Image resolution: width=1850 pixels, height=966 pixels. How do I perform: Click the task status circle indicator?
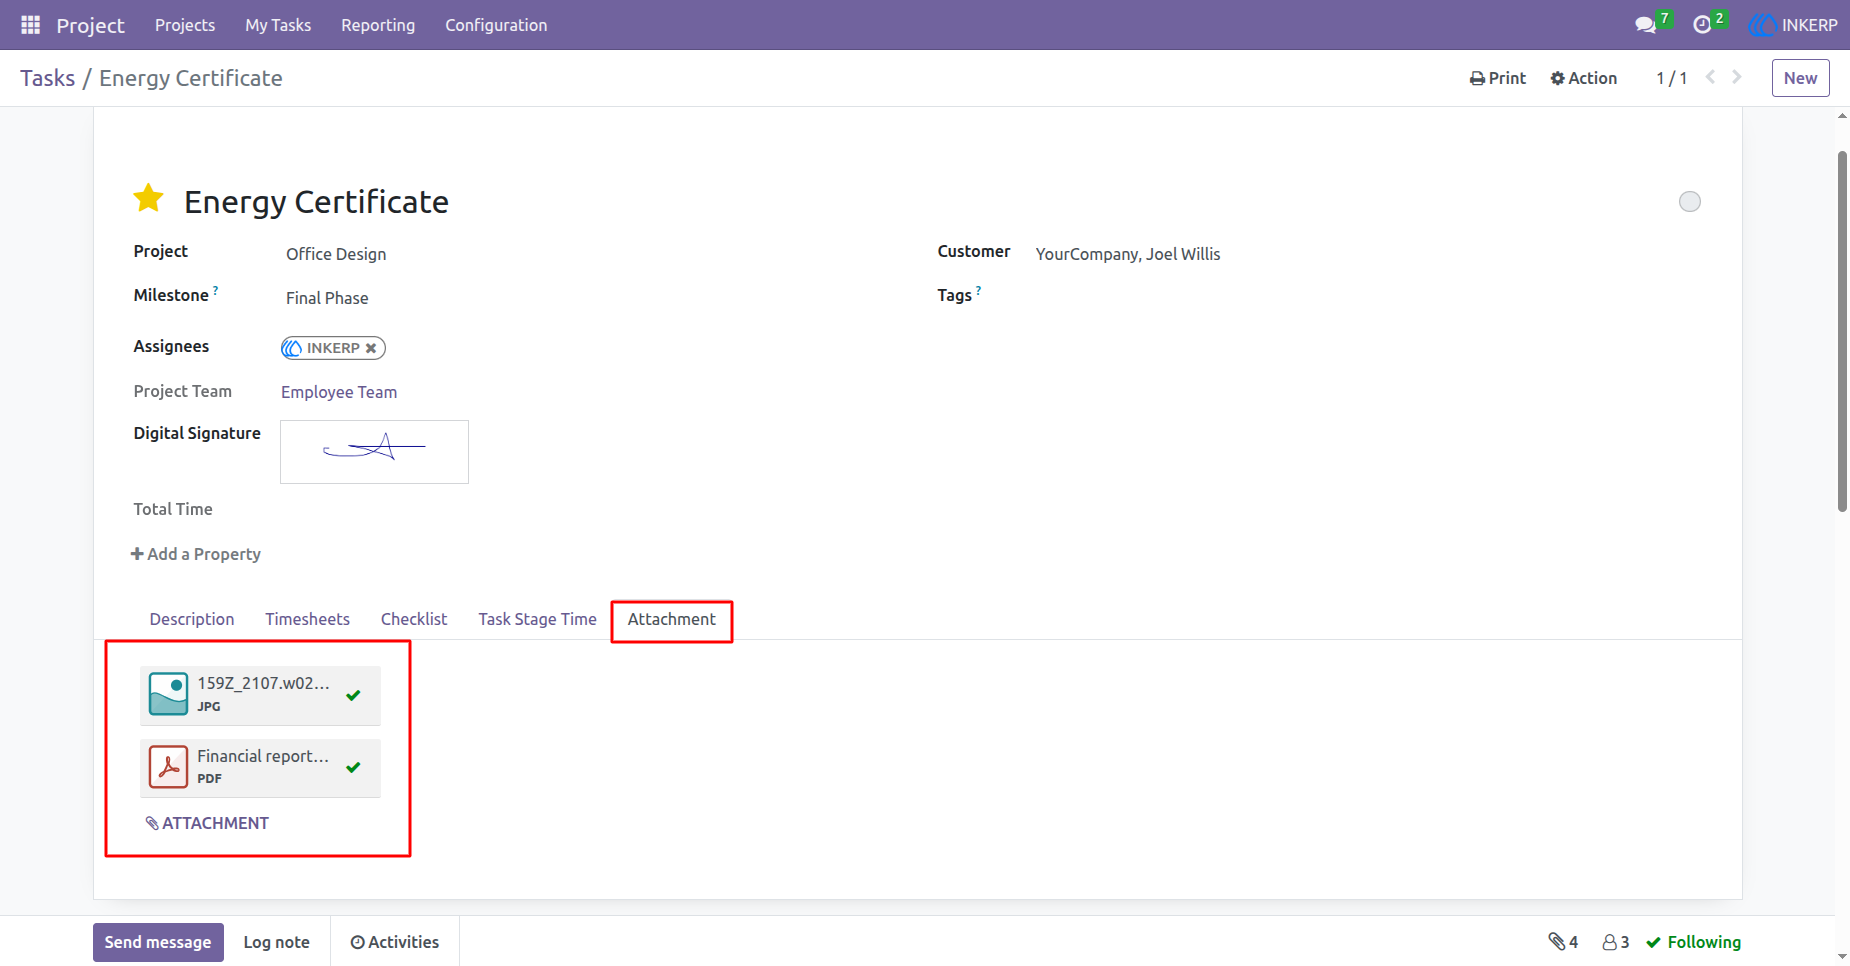1690,202
